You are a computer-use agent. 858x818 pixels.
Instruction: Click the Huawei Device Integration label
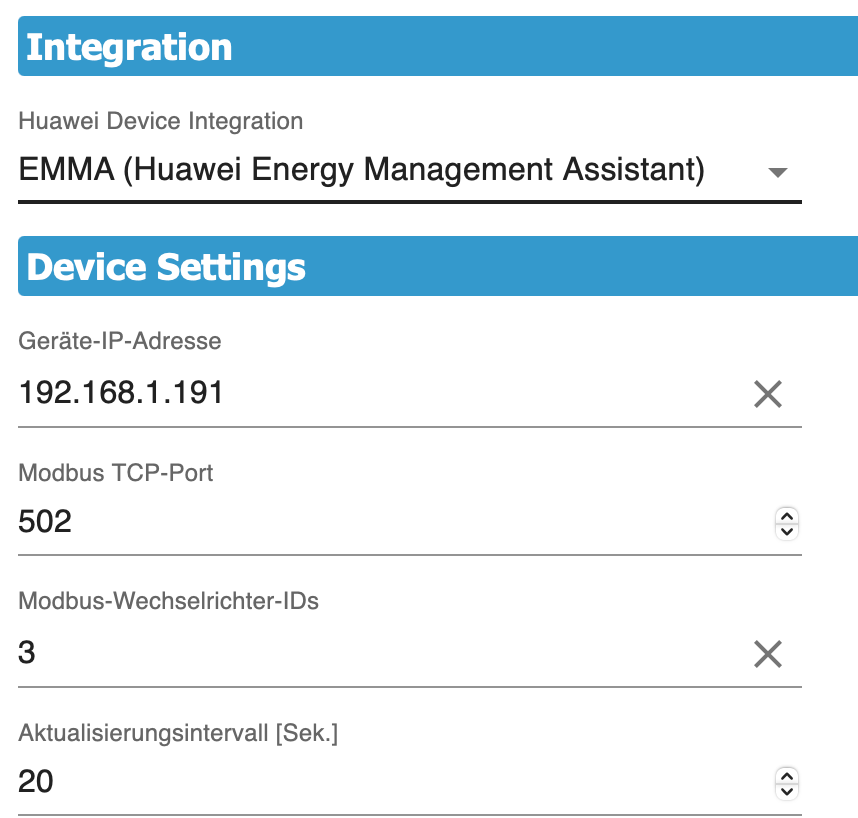click(x=161, y=122)
